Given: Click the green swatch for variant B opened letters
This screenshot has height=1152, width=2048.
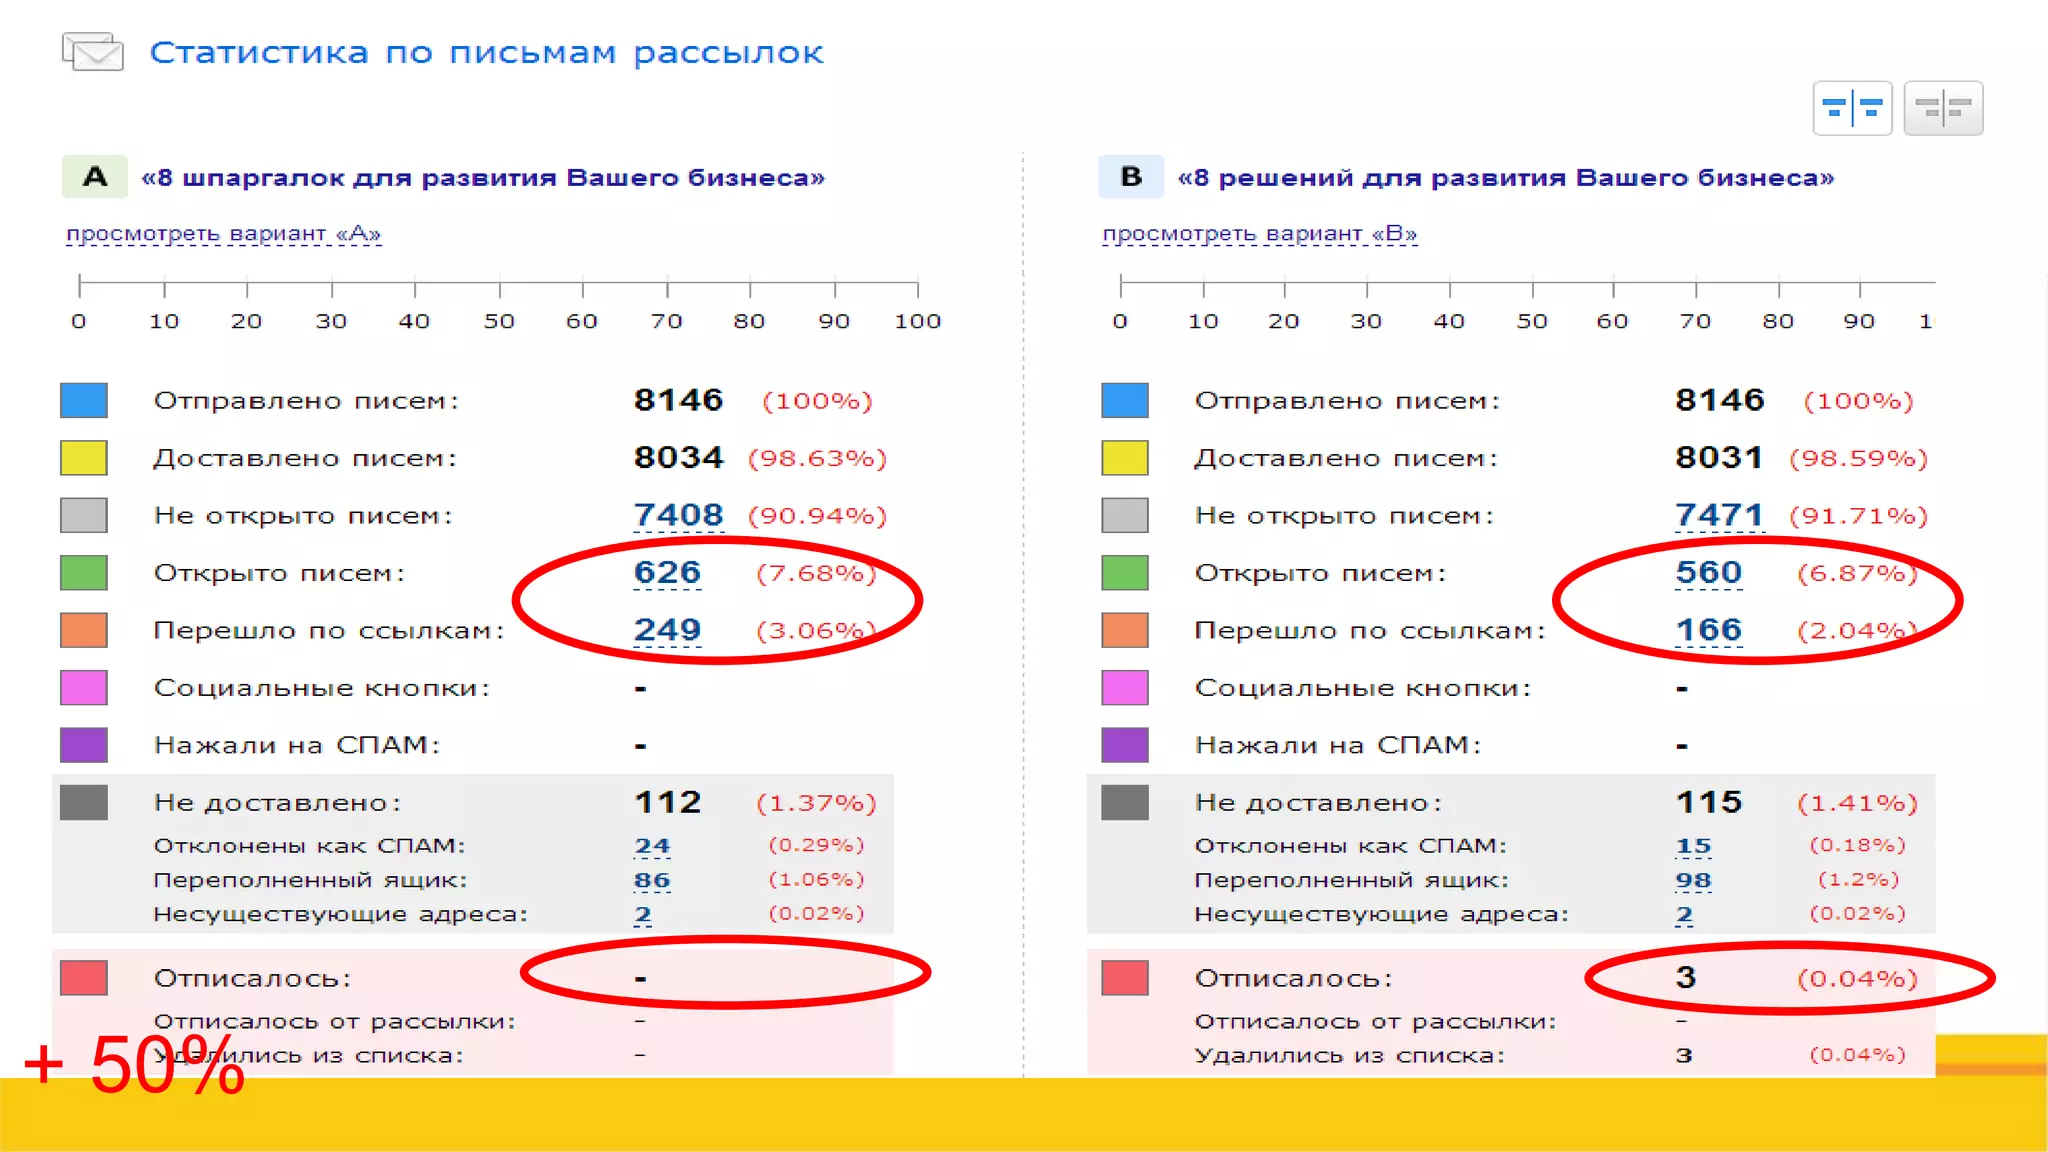Looking at the screenshot, I should click(1125, 573).
